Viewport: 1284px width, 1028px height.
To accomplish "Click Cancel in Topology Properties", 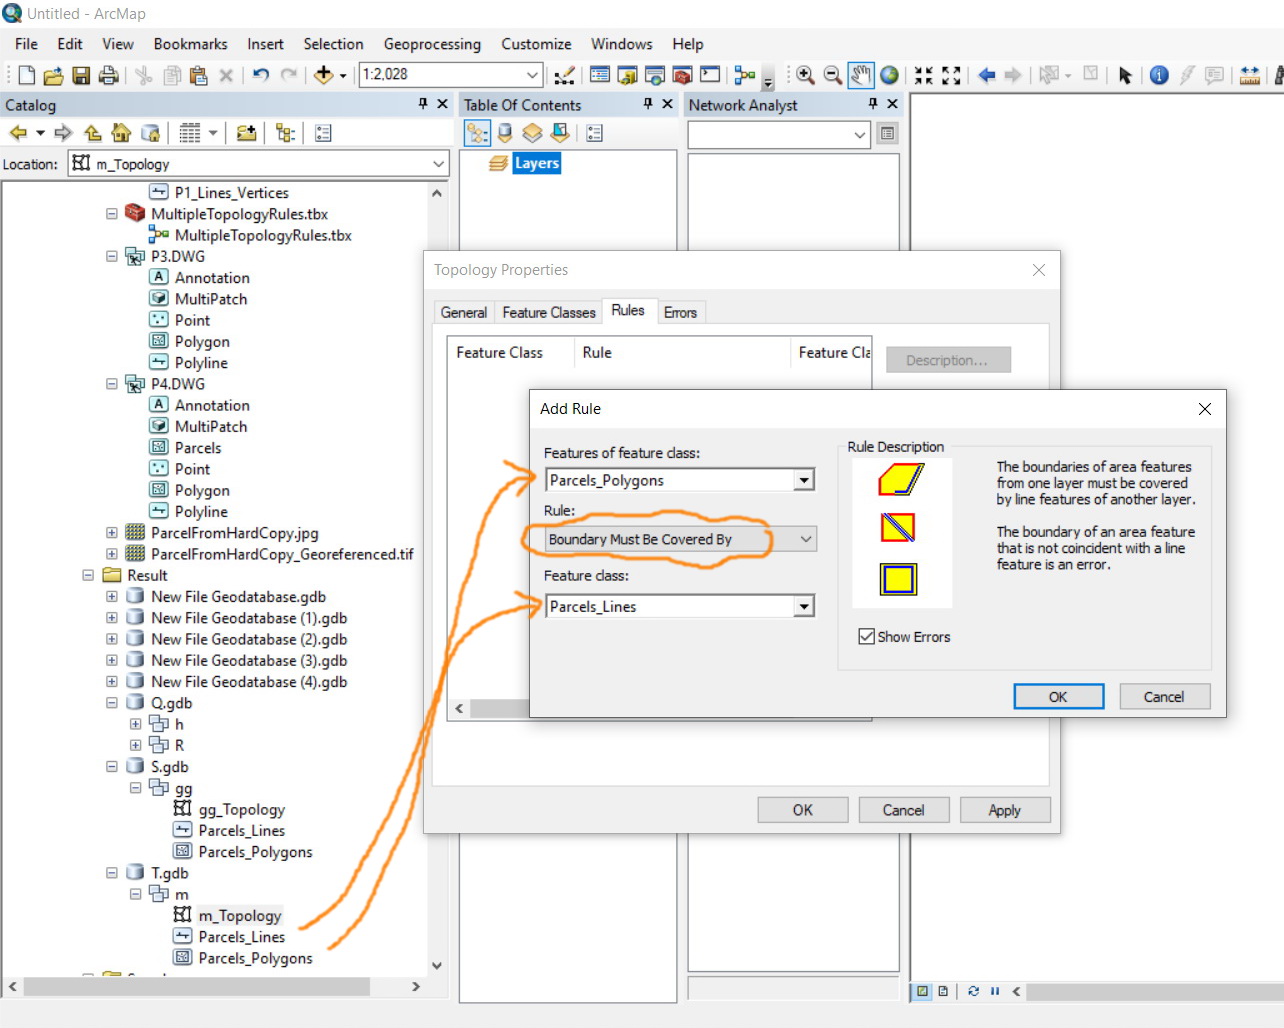I will (903, 810).
